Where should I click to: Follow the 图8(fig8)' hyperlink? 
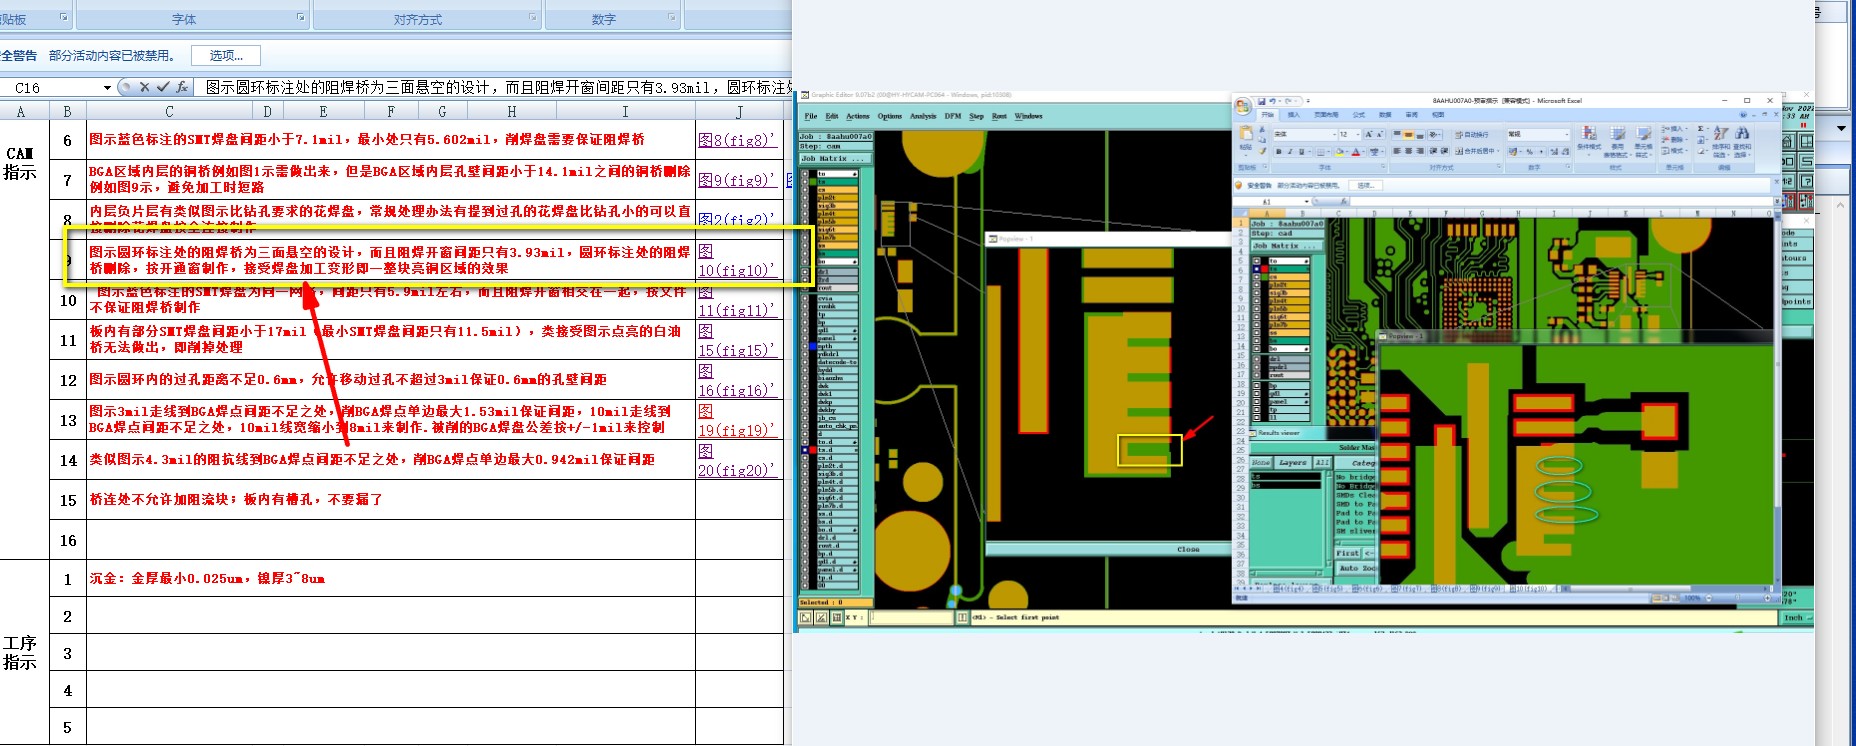coord(737,140)
